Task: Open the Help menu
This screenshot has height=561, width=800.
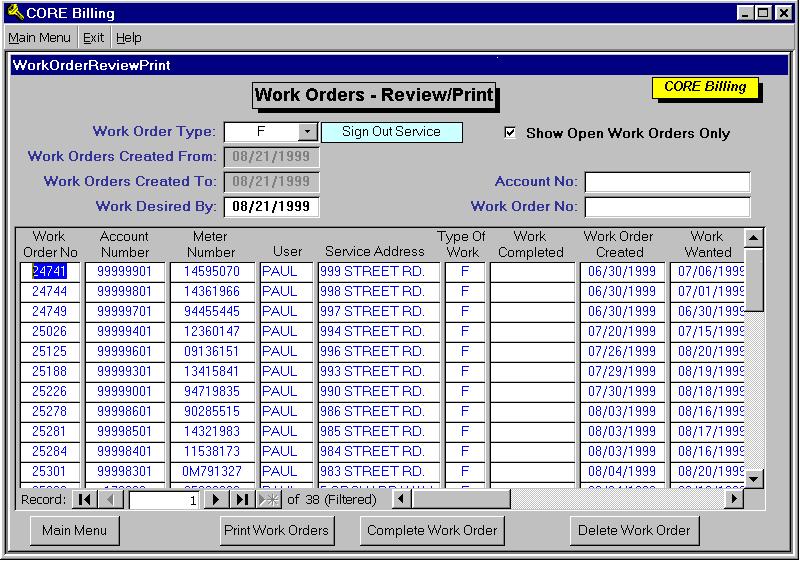Action: [128, 38]
